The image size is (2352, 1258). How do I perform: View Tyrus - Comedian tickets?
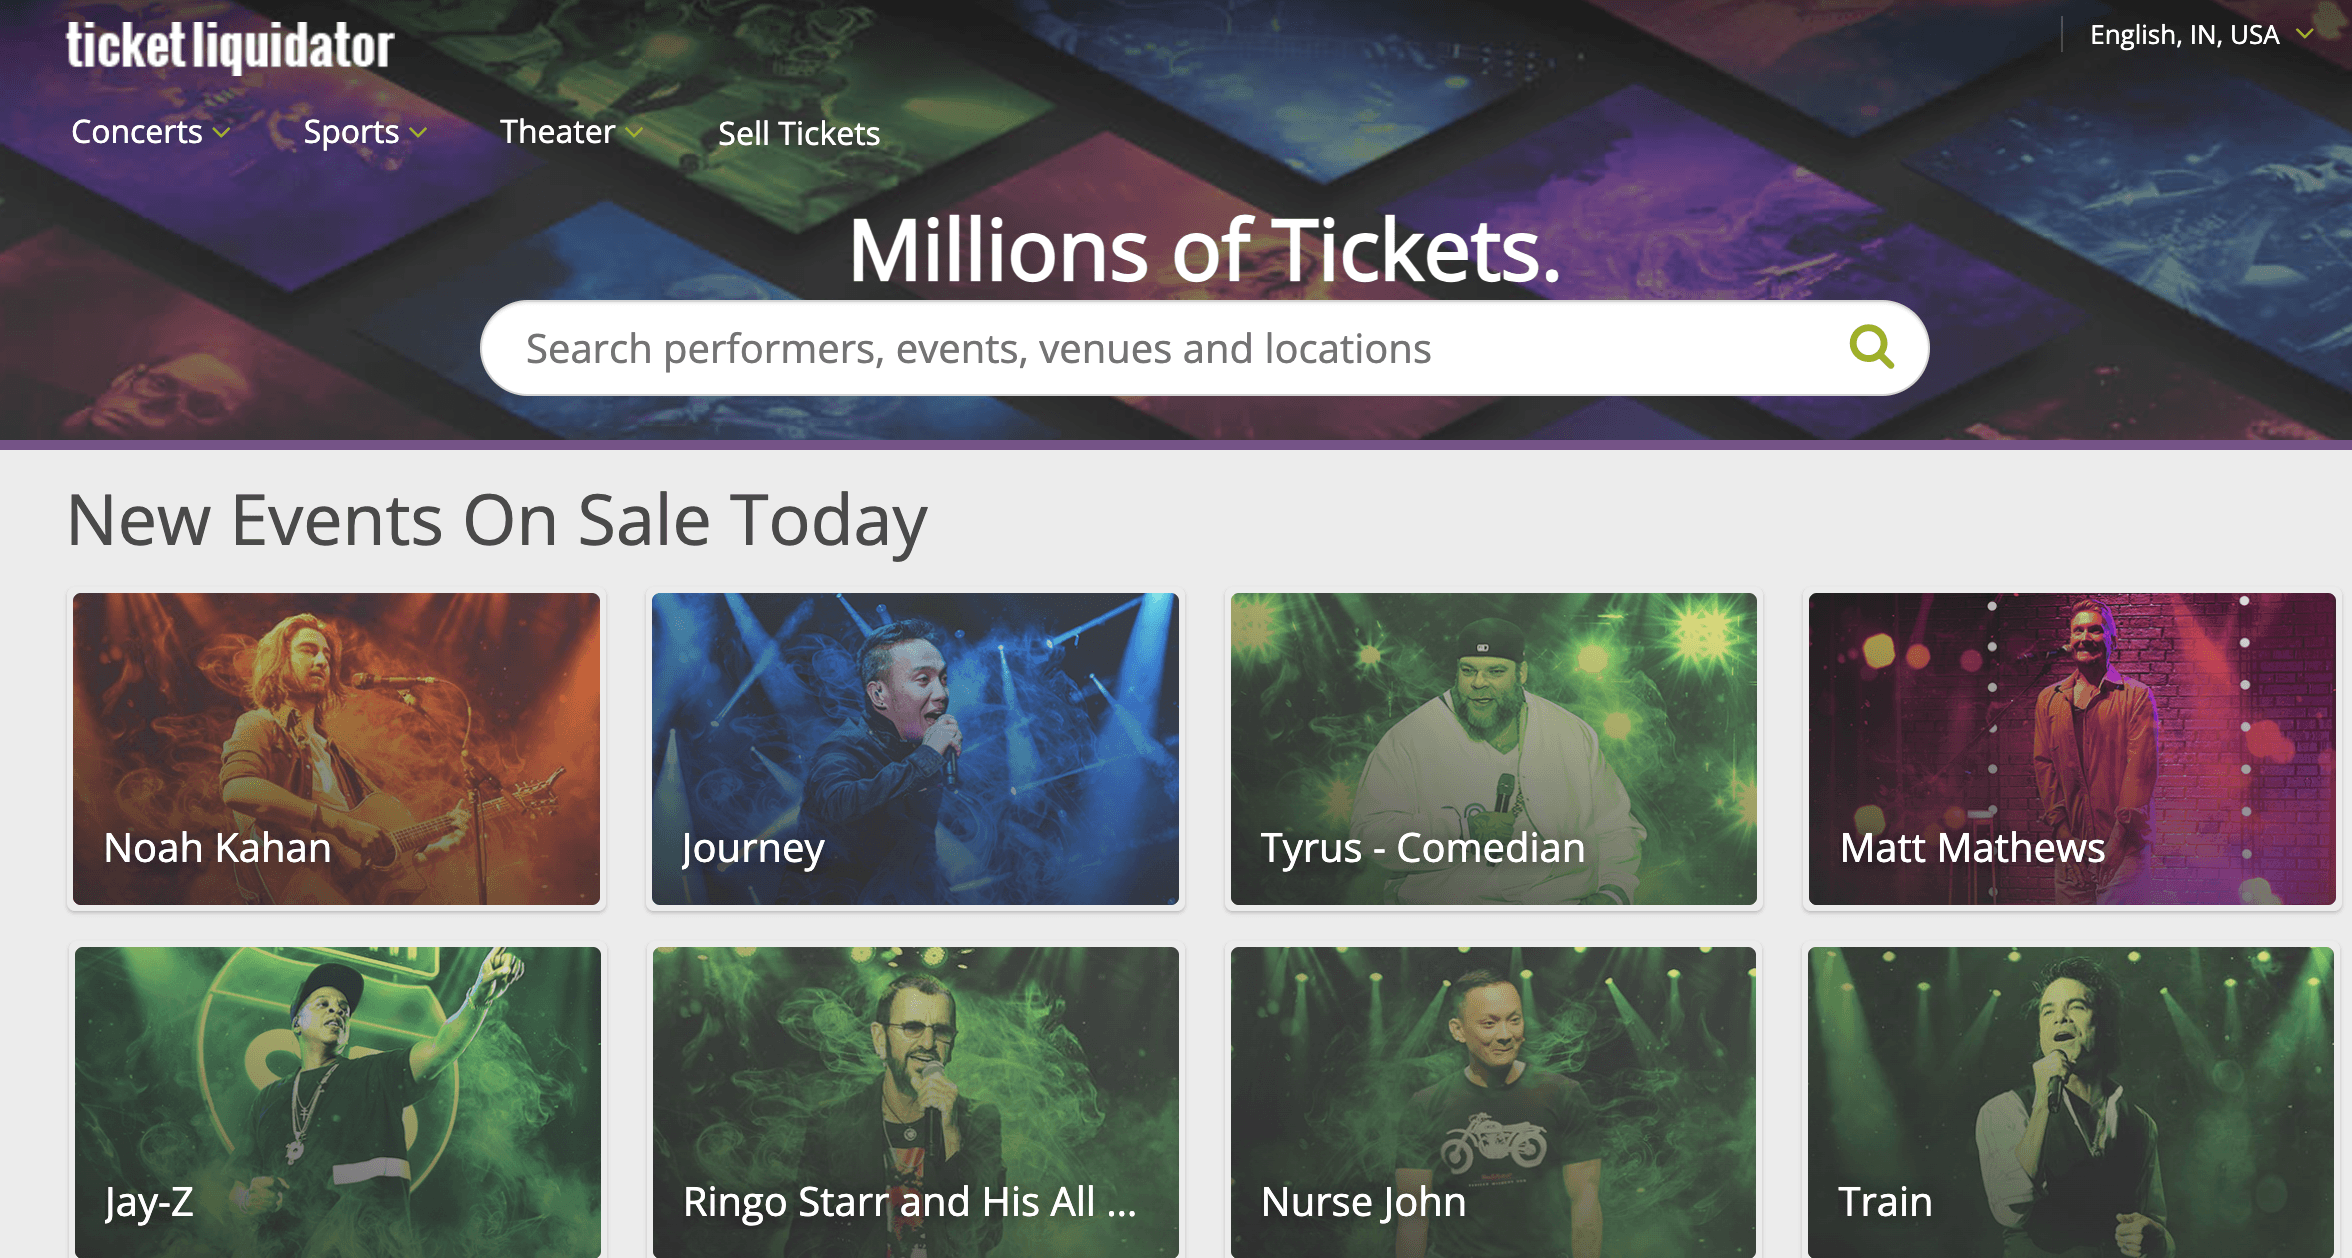1493,749
